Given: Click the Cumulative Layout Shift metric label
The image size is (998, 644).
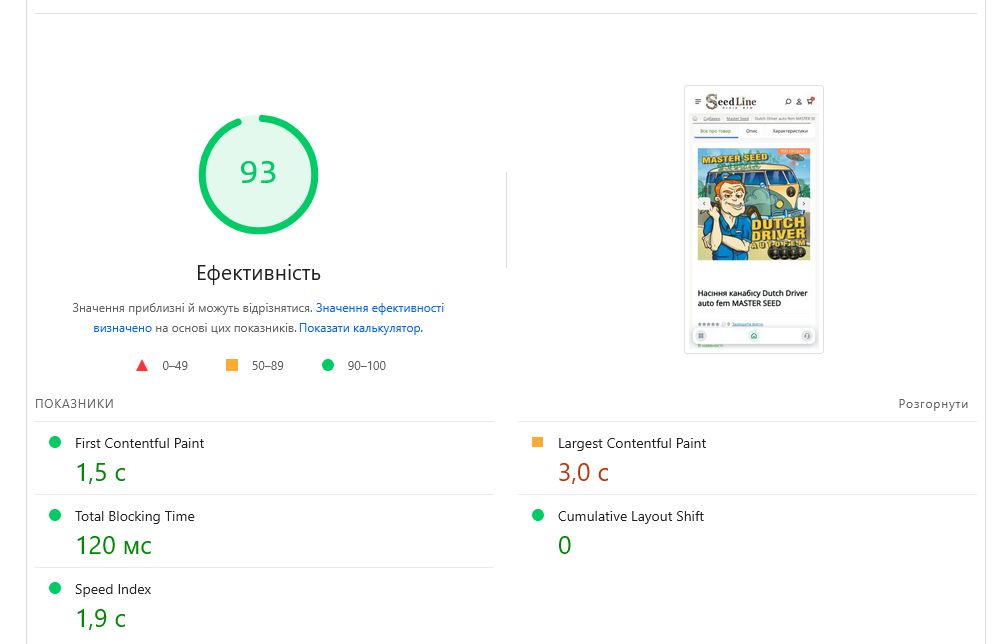Looking at the screenshot, I should pyautogui.click(x=631, y=516).
